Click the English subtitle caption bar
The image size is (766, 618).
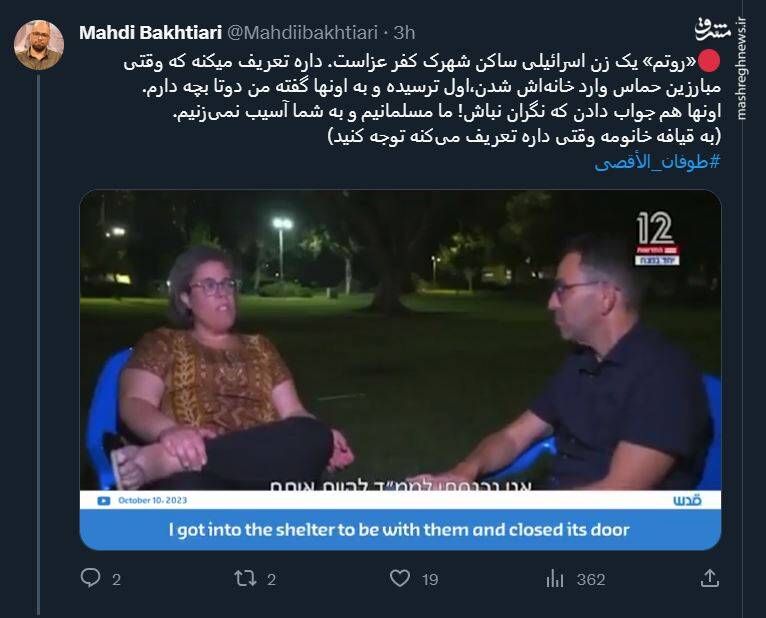click(x=400, y=530)
